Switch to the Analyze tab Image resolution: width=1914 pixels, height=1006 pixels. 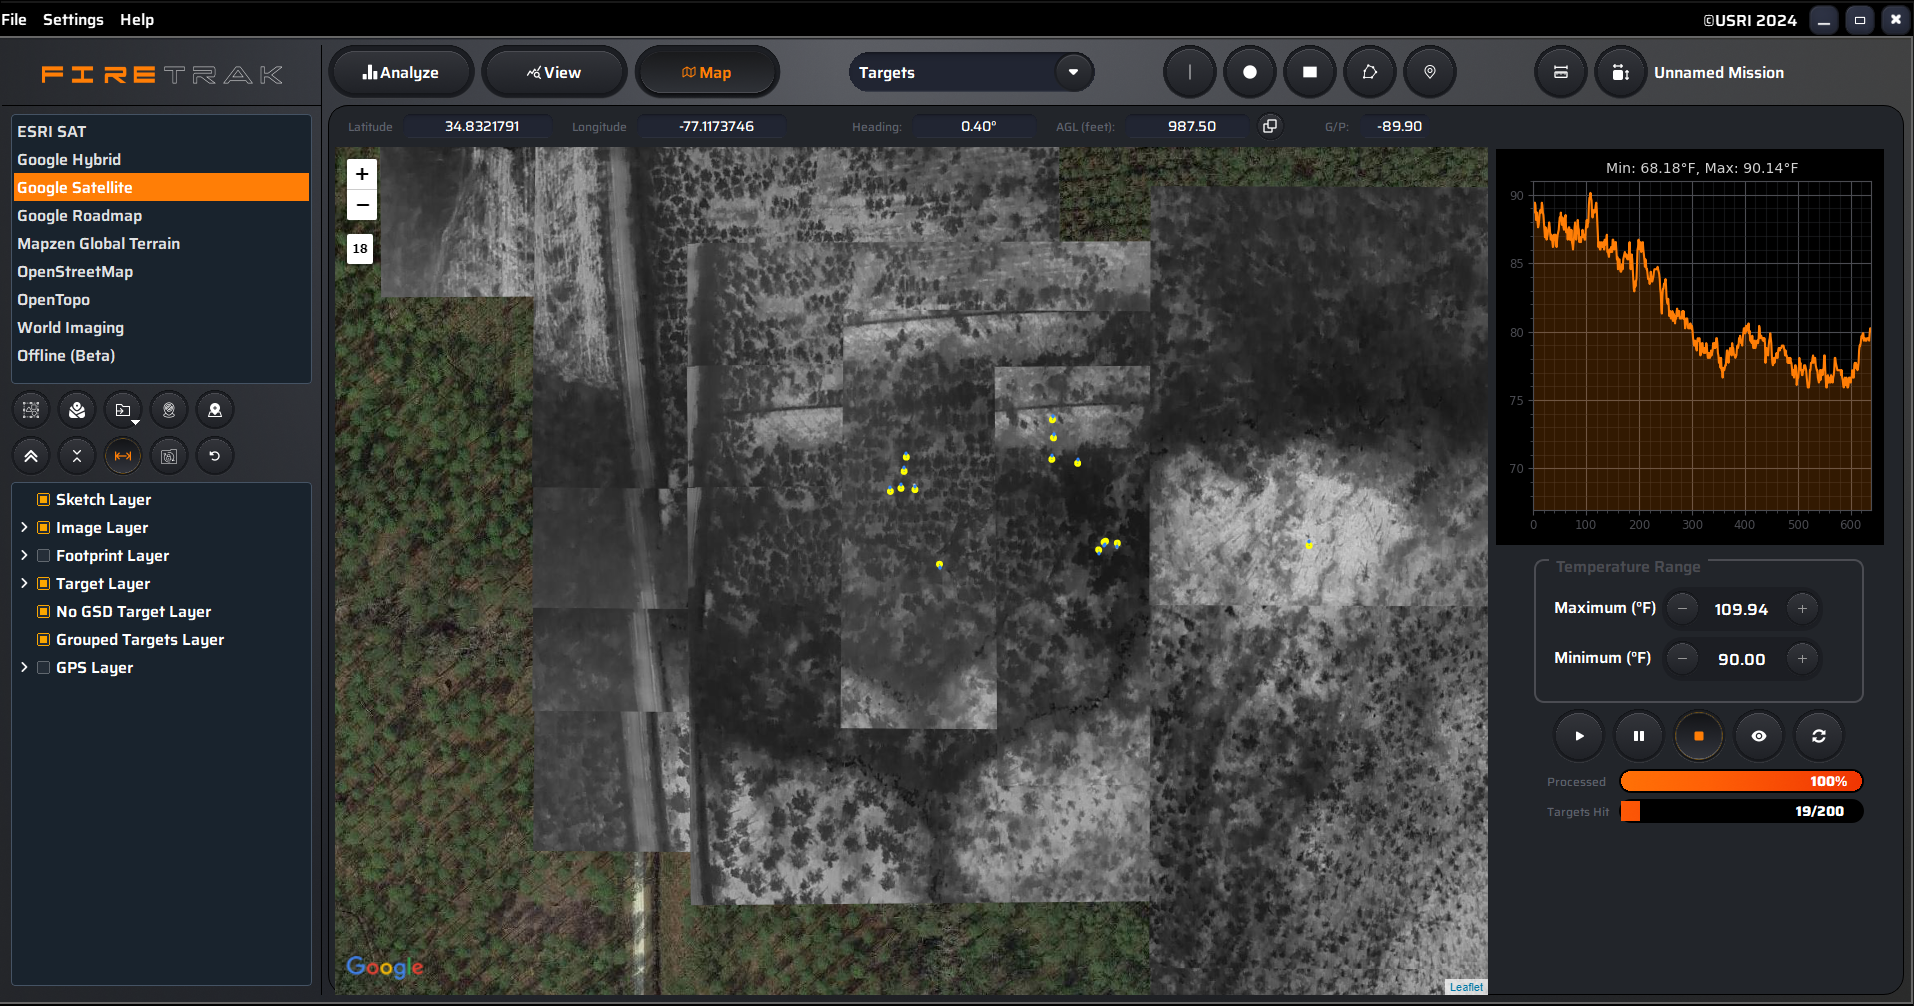401,72
